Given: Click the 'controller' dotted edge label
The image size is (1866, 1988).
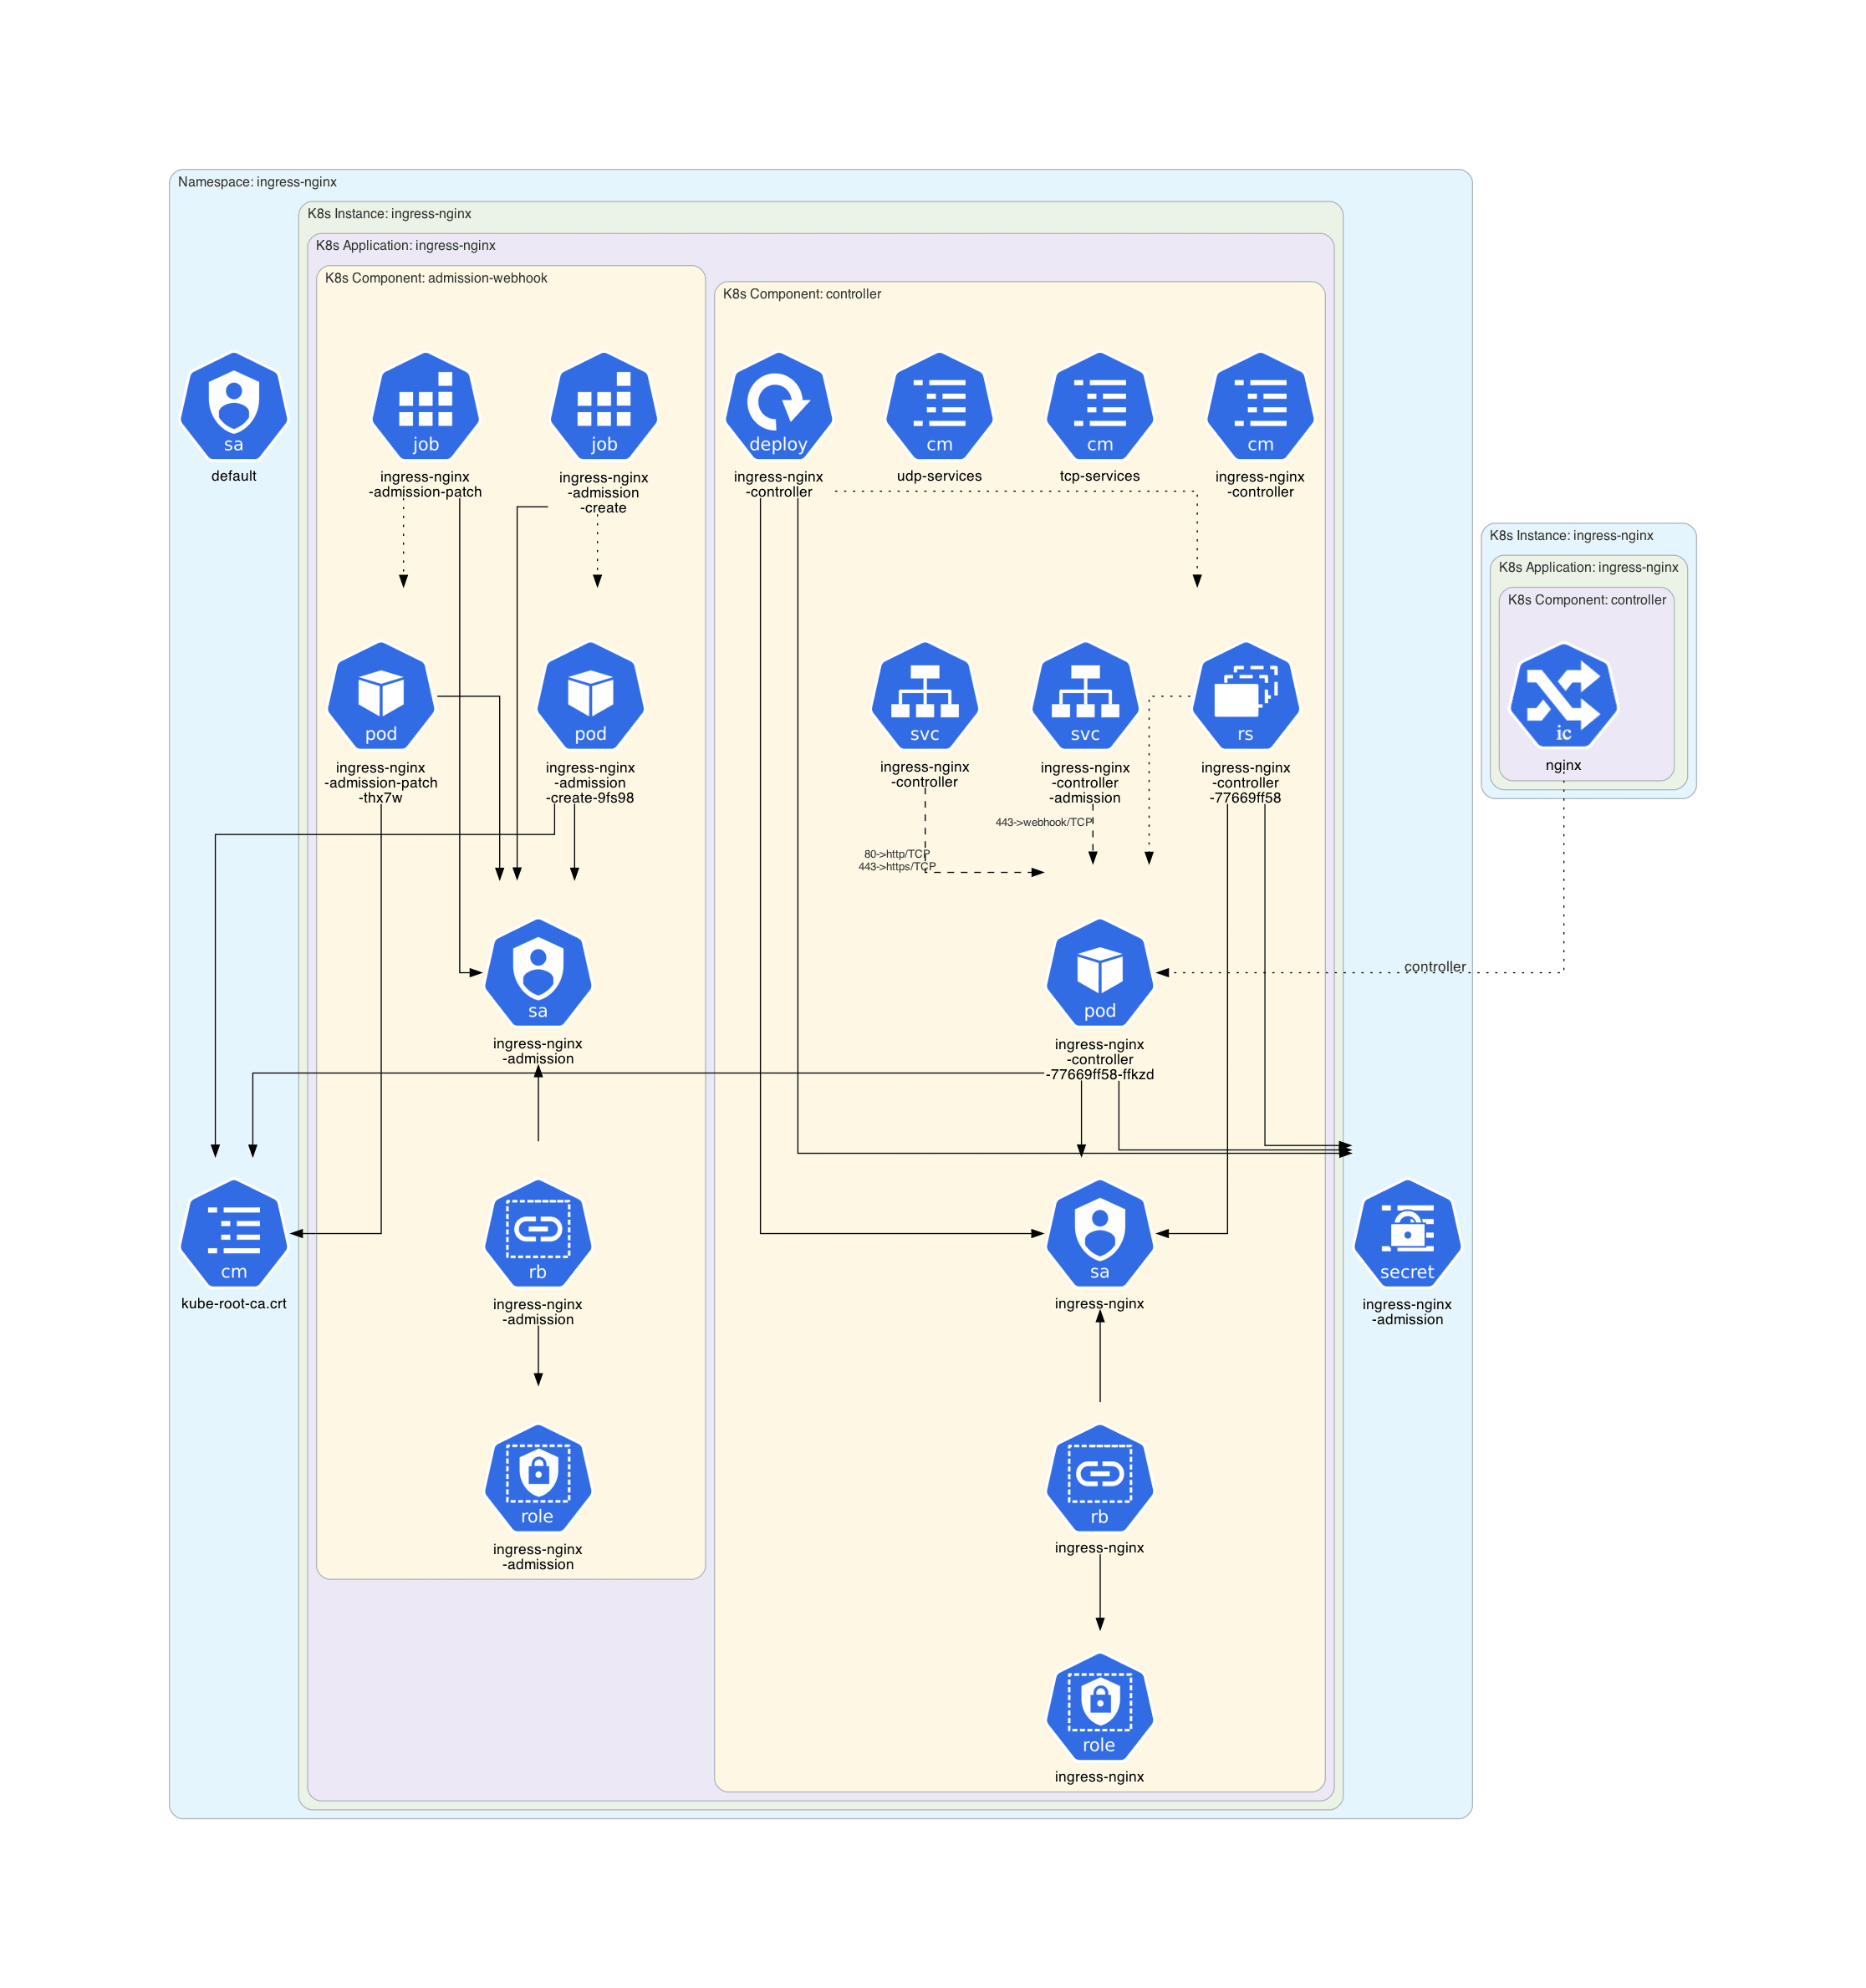Looking at the screenshot, I should click(1434, 966).
